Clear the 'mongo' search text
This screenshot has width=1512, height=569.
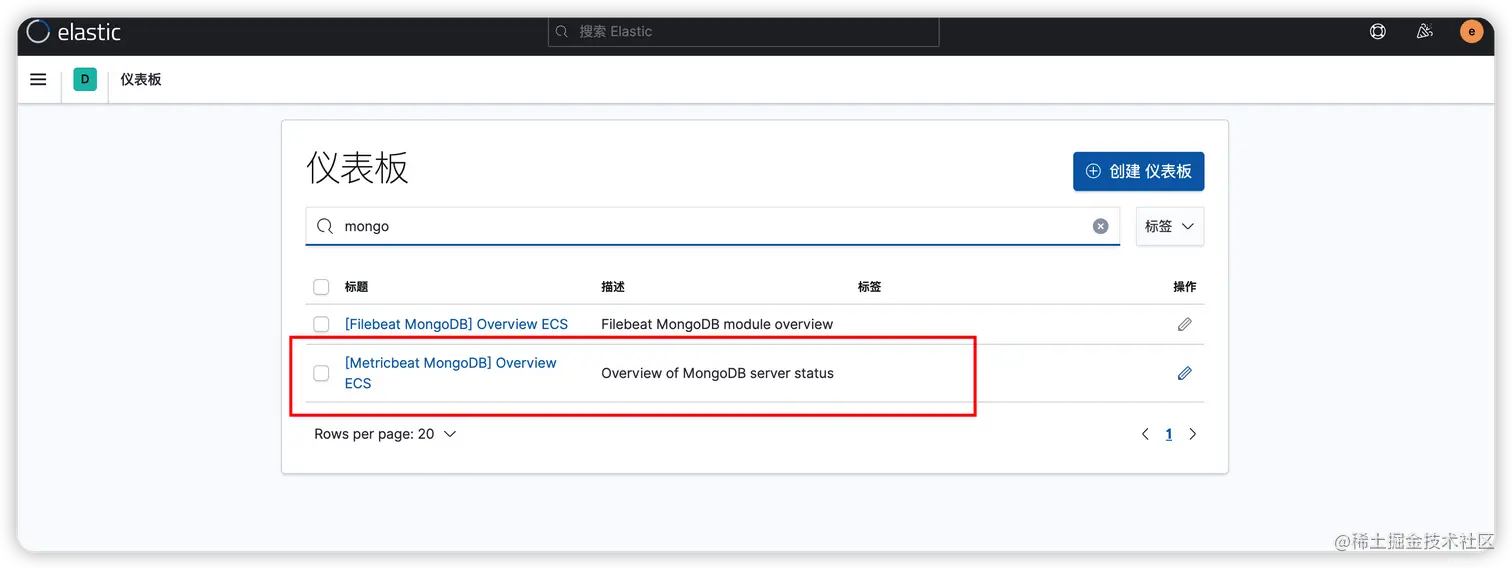pos(1100,226)
